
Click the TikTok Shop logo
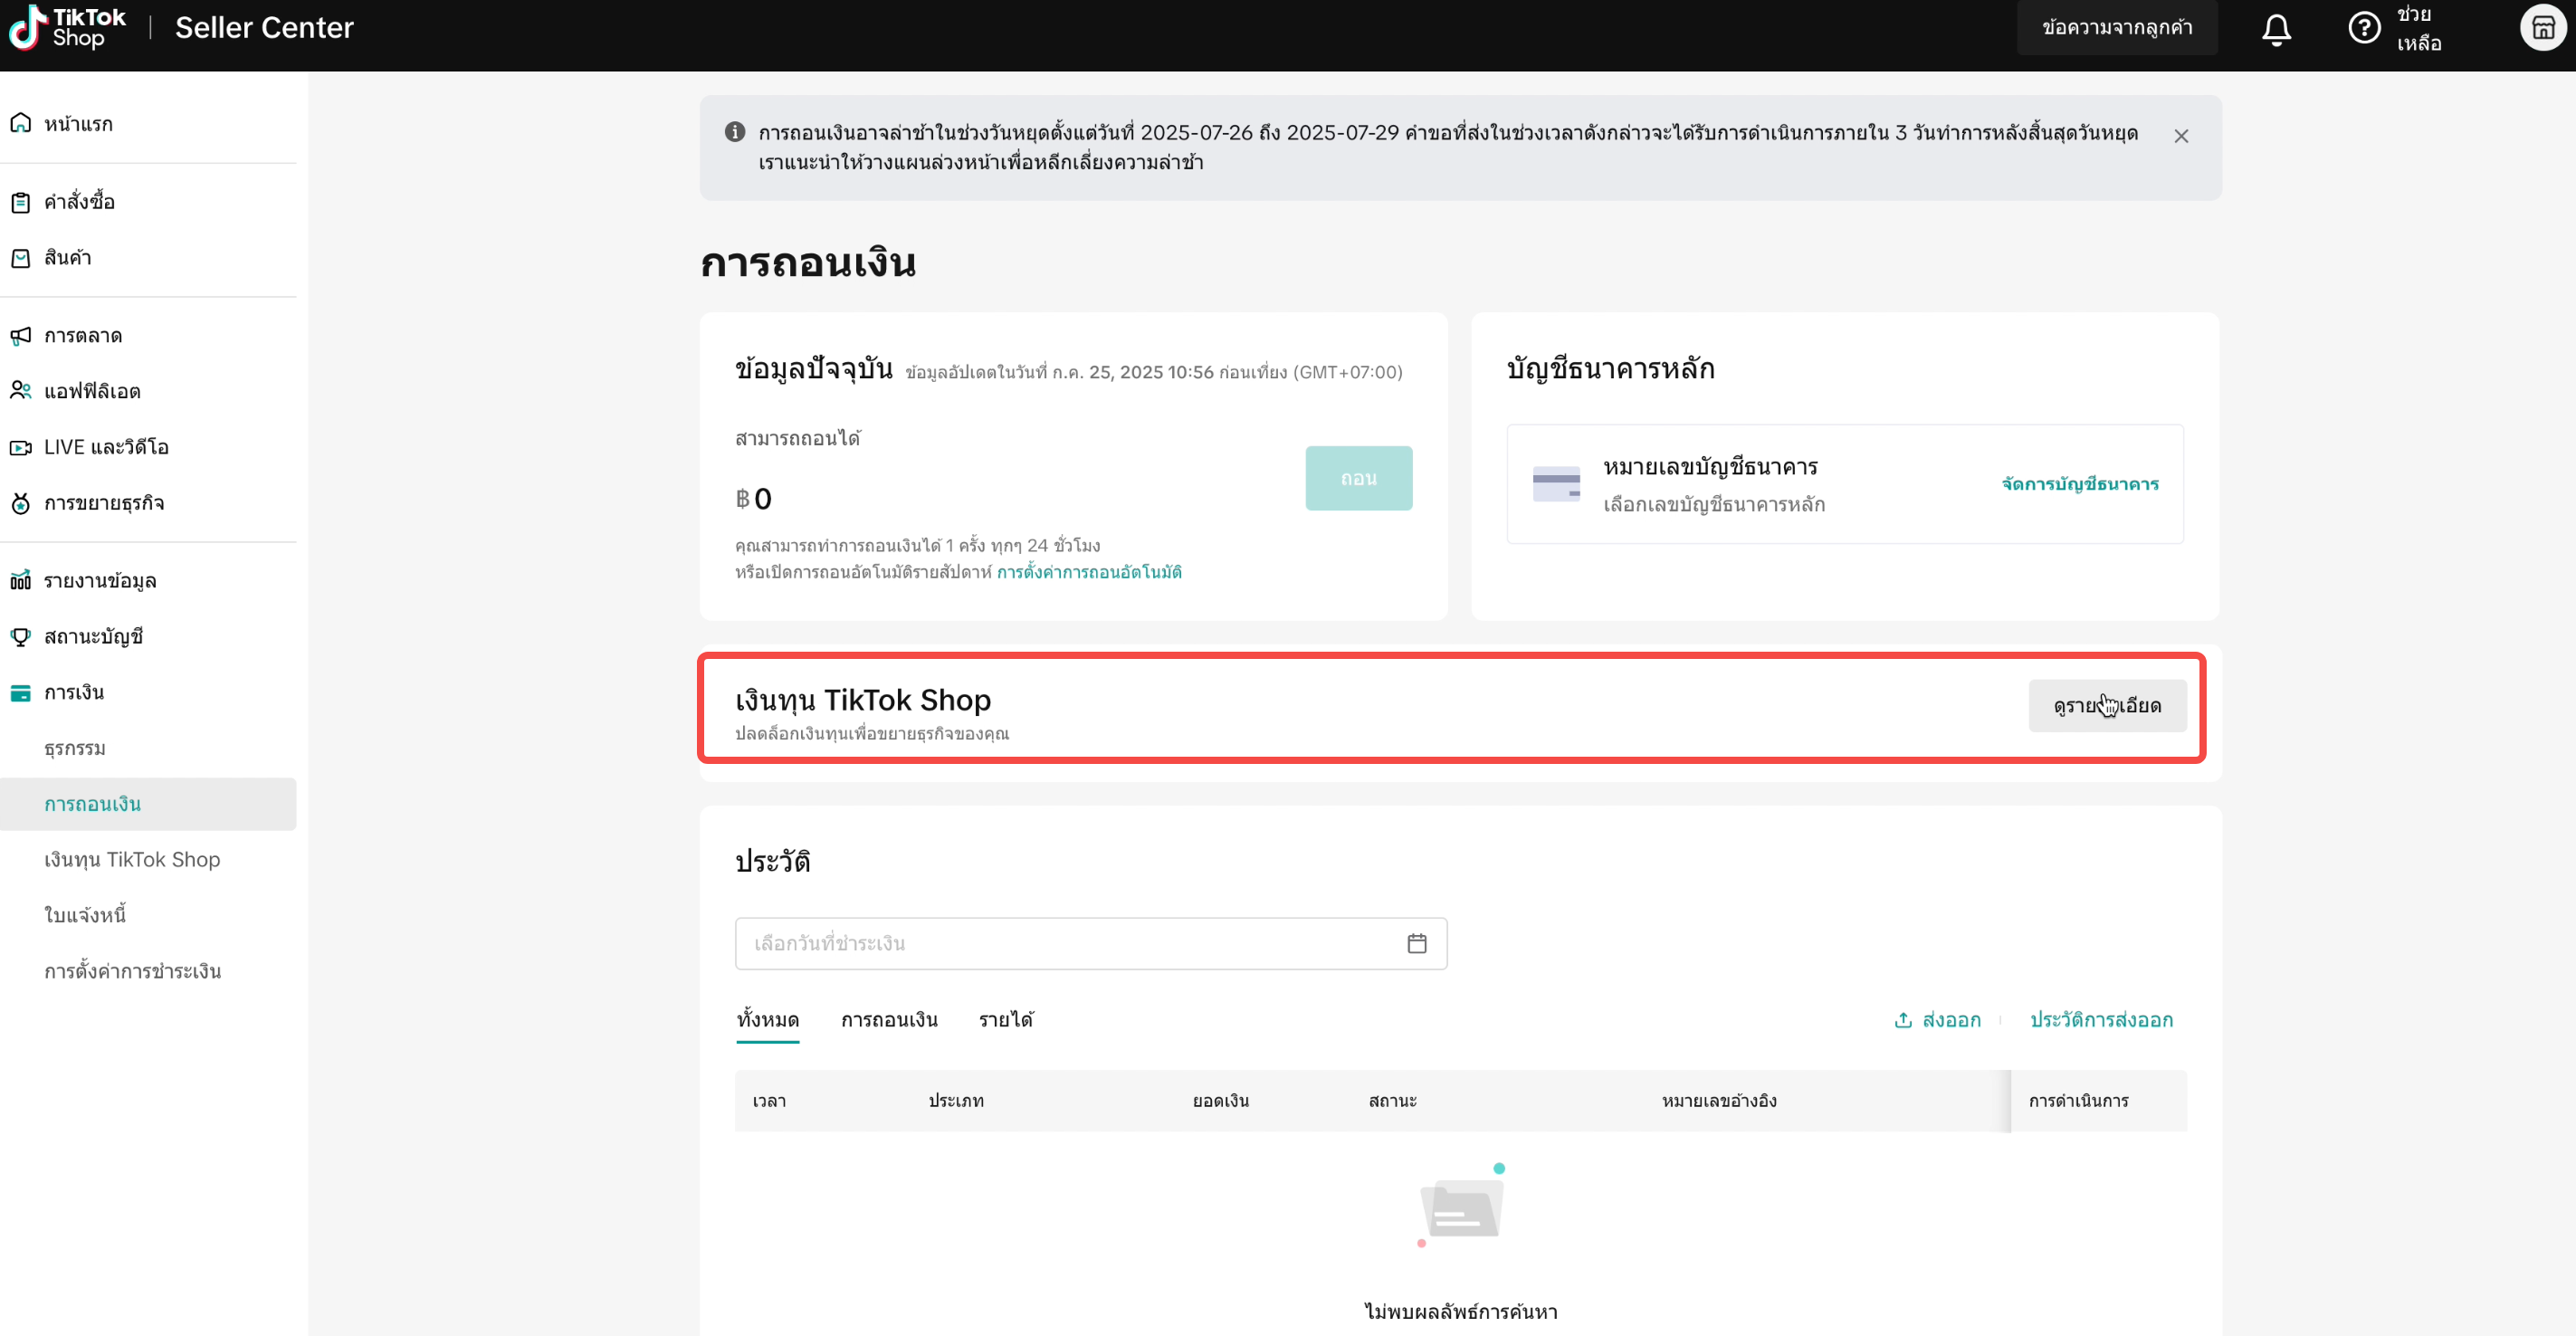pos(68,28)
